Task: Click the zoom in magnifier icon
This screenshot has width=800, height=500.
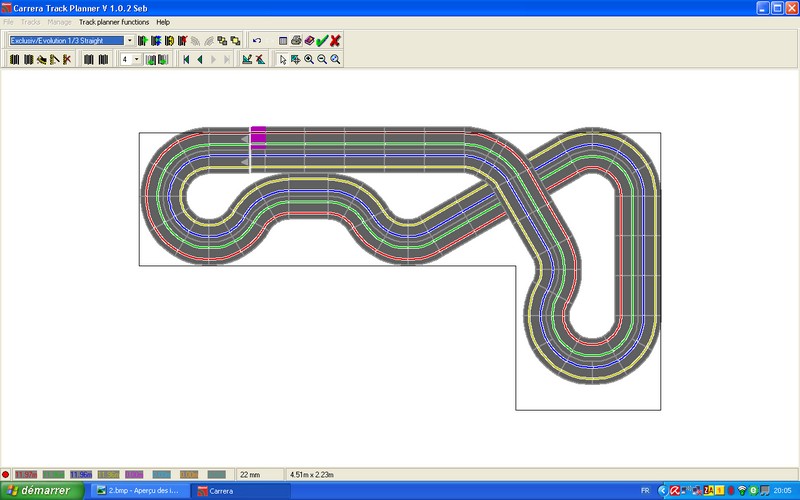Action: pos(309,60)
